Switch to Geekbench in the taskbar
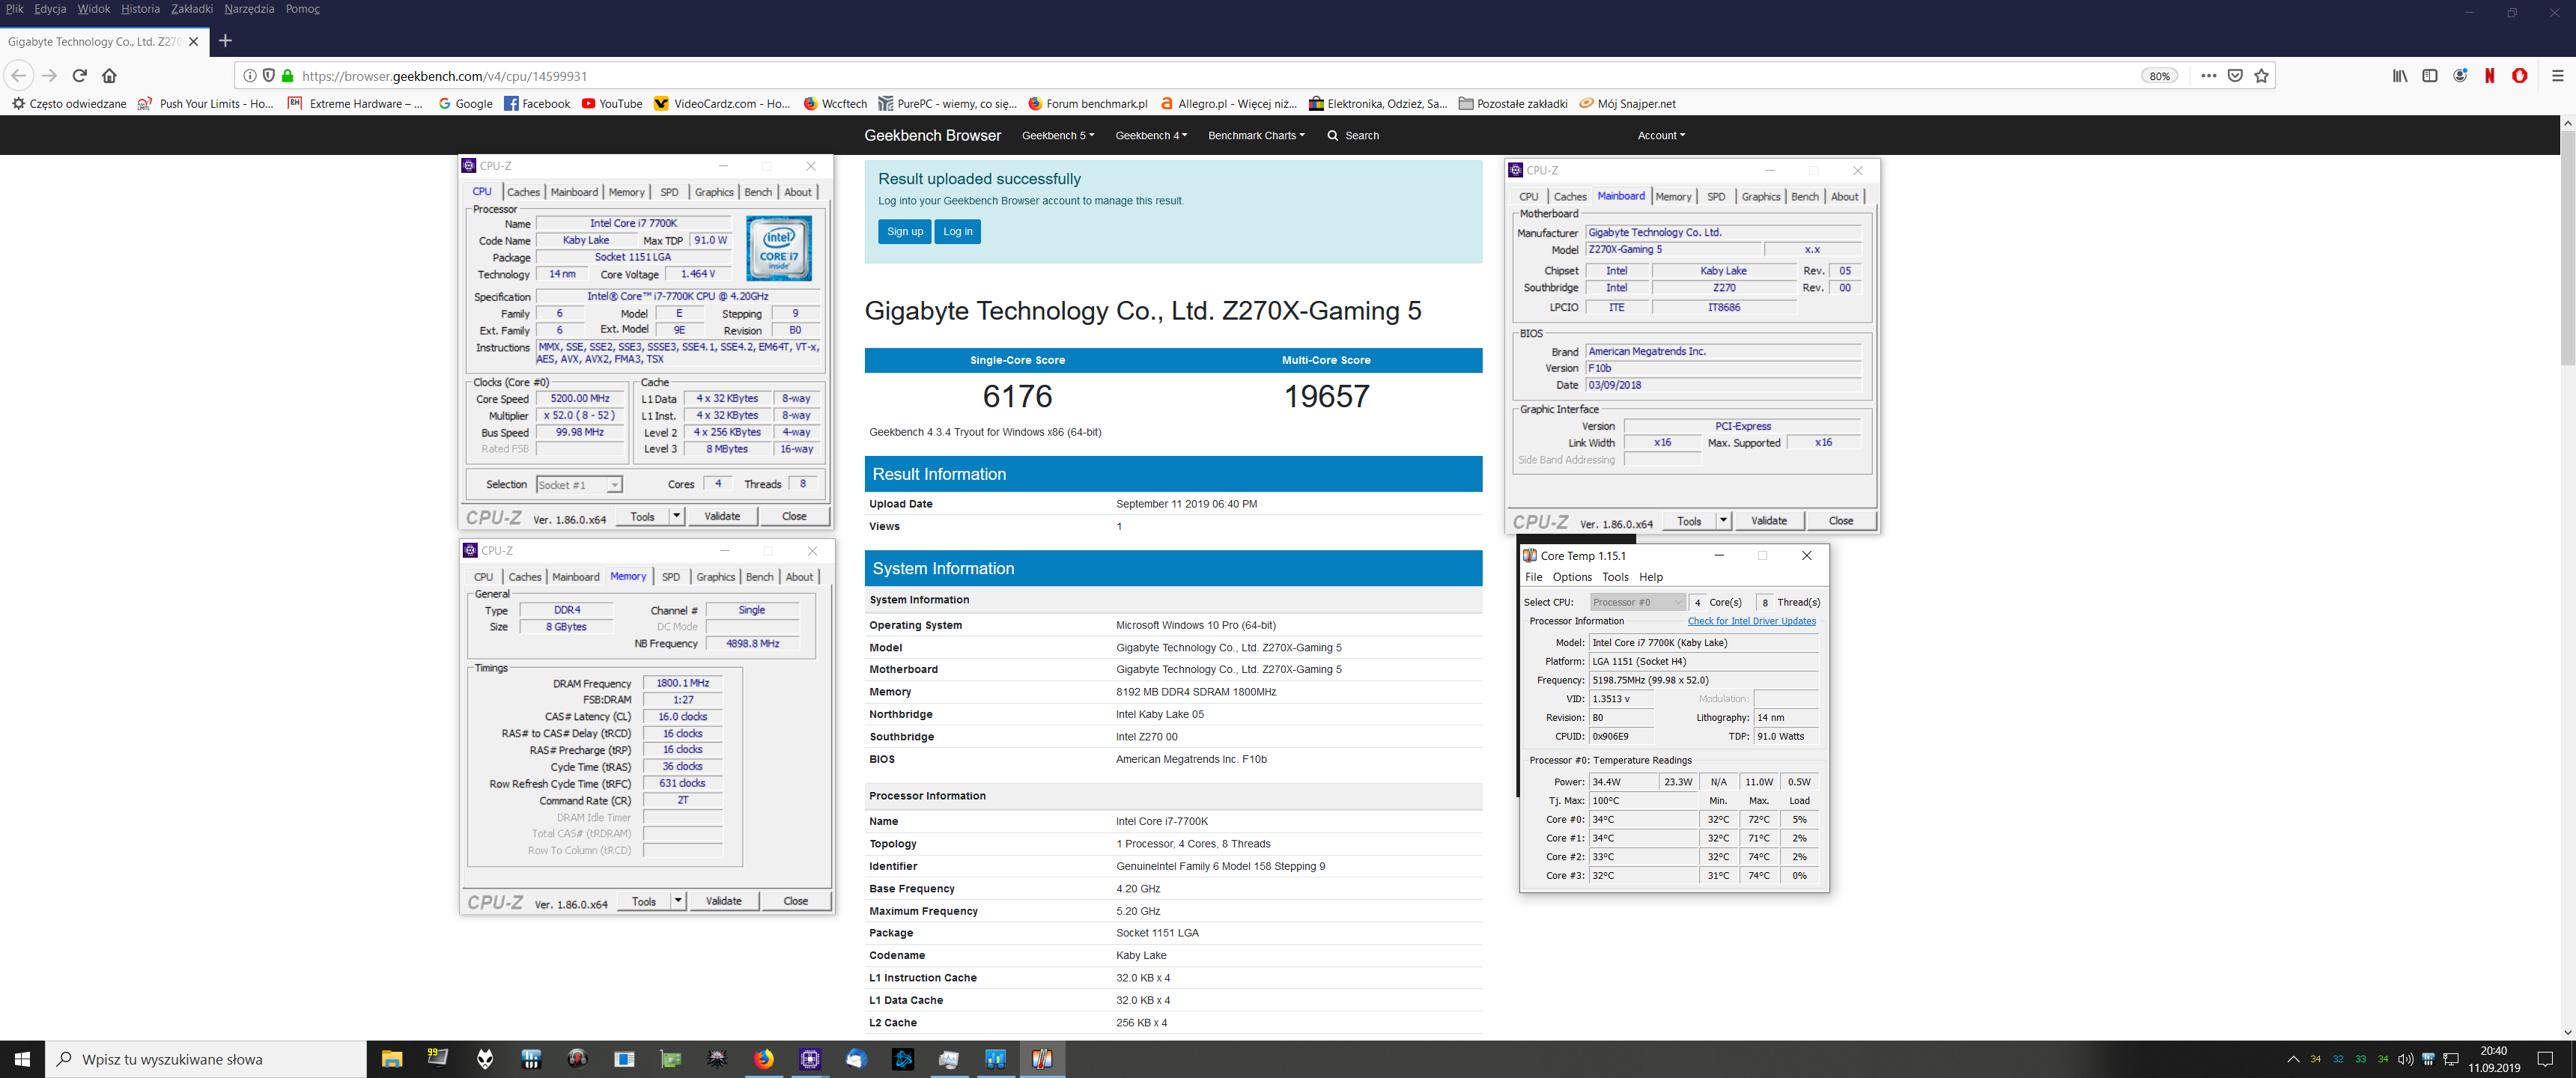Viewport: 2576px width, 1078px height. point(995,1059)
